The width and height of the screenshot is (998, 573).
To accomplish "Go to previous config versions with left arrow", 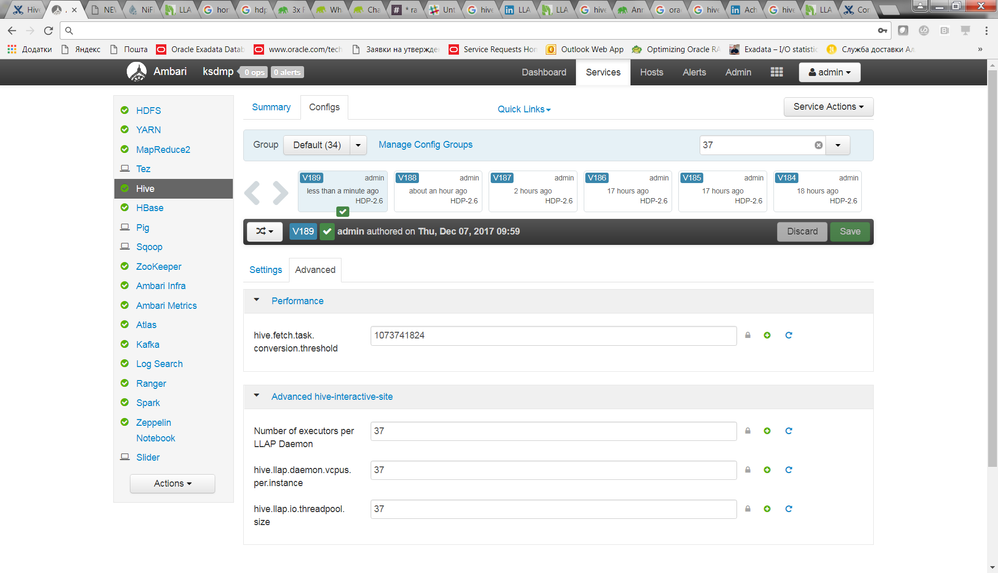I will click(x=252, y=192).
